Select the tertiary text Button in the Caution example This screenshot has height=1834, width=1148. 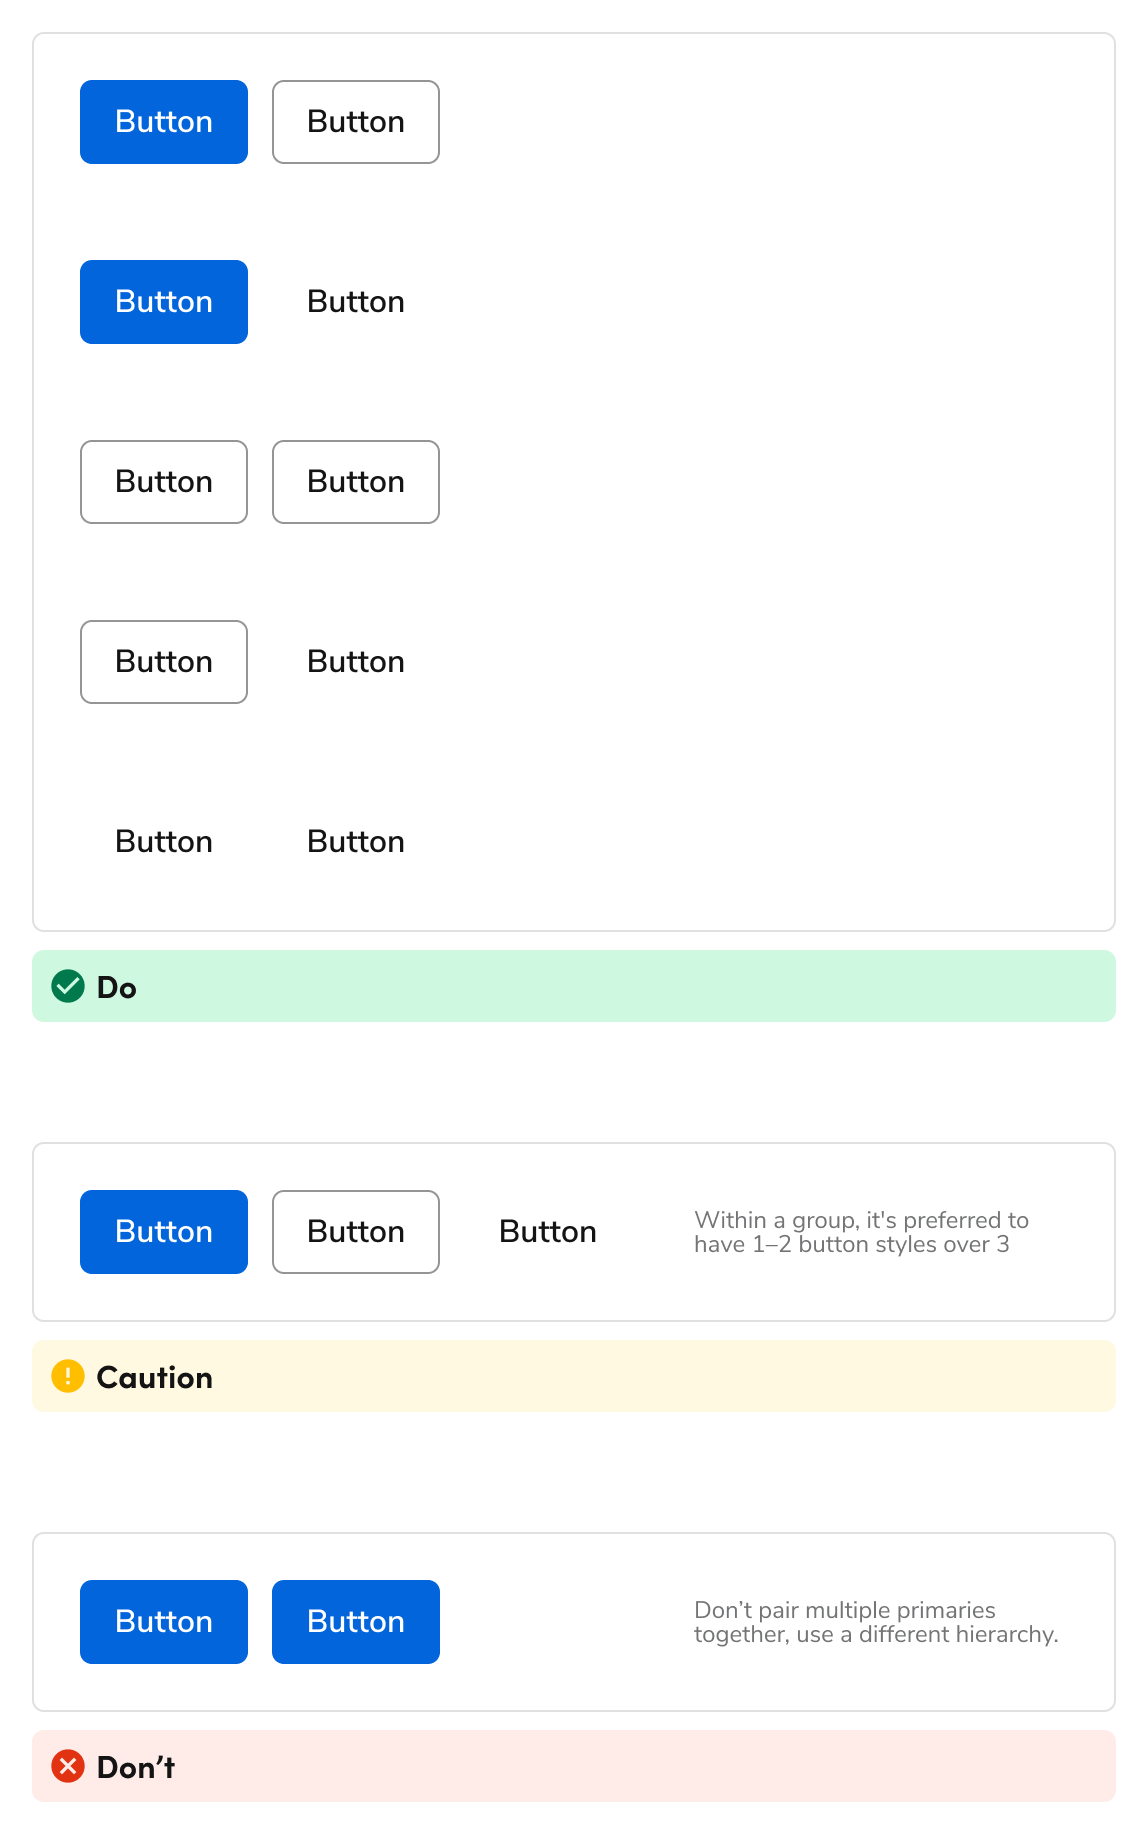click(547, 1232)
